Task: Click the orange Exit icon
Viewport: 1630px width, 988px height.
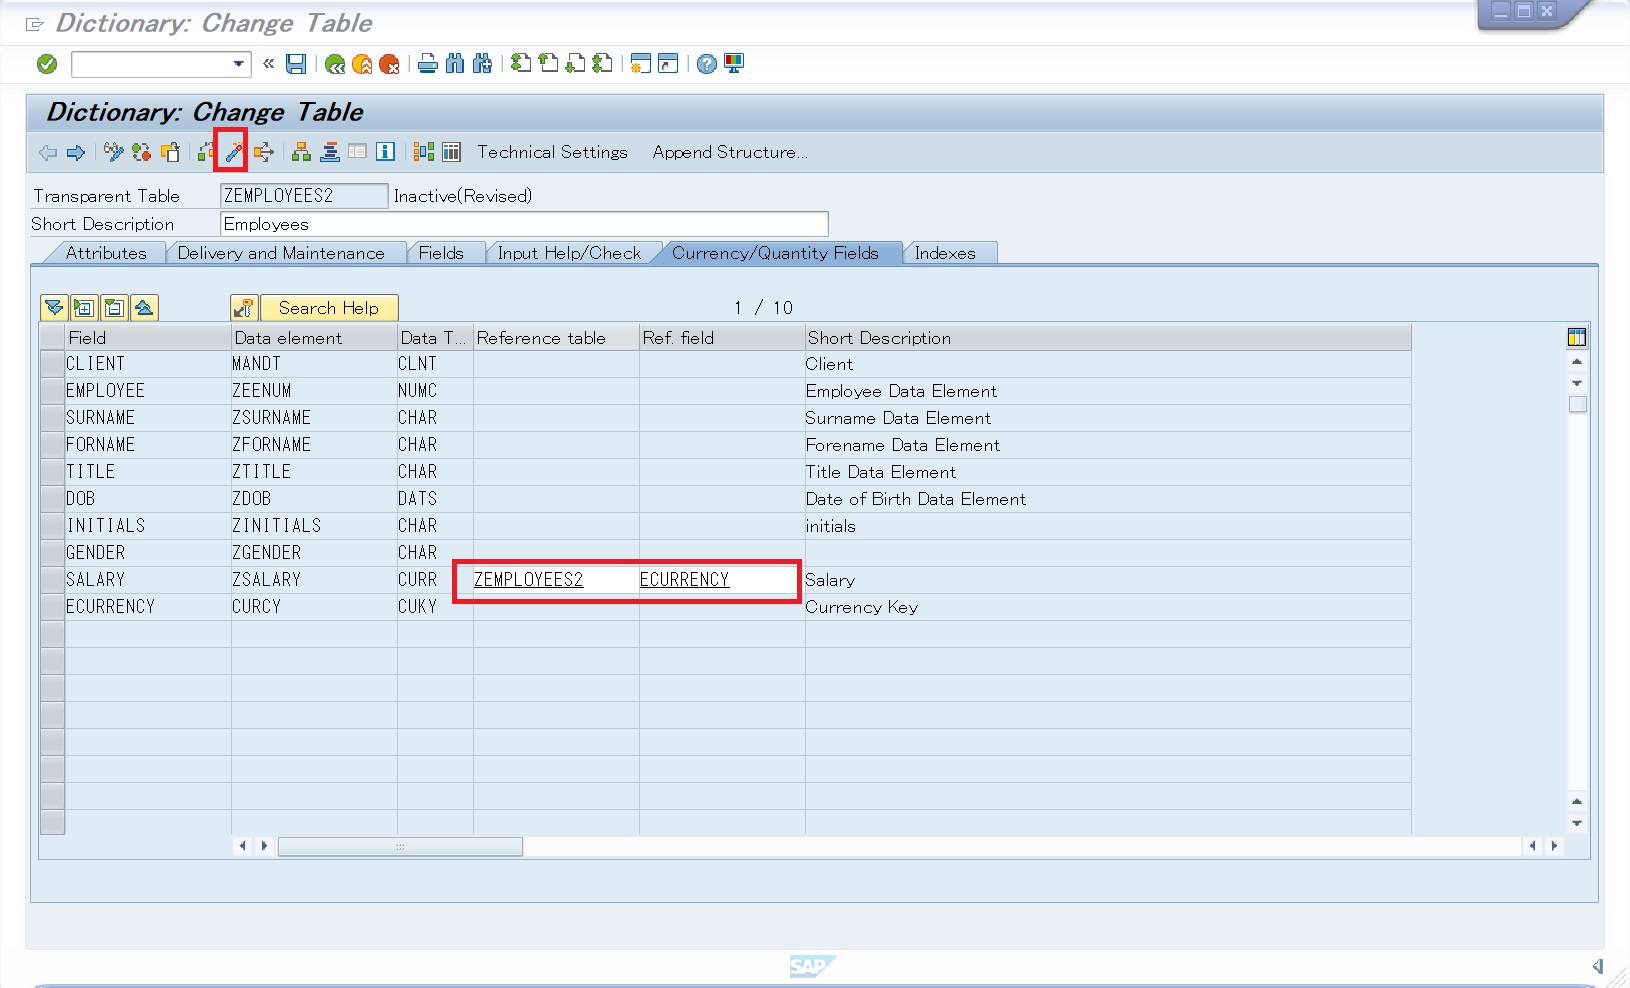Action: point(362,64)
